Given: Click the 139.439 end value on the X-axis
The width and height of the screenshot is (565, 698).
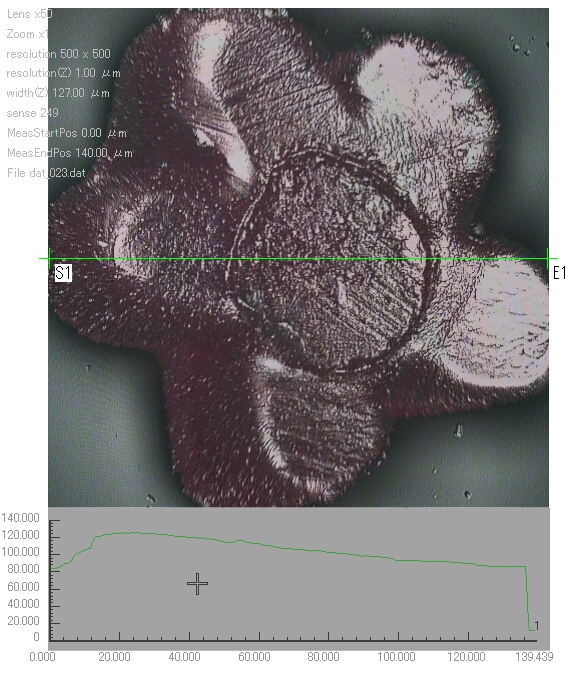Looking at the screenshot, I should (534, 657).
